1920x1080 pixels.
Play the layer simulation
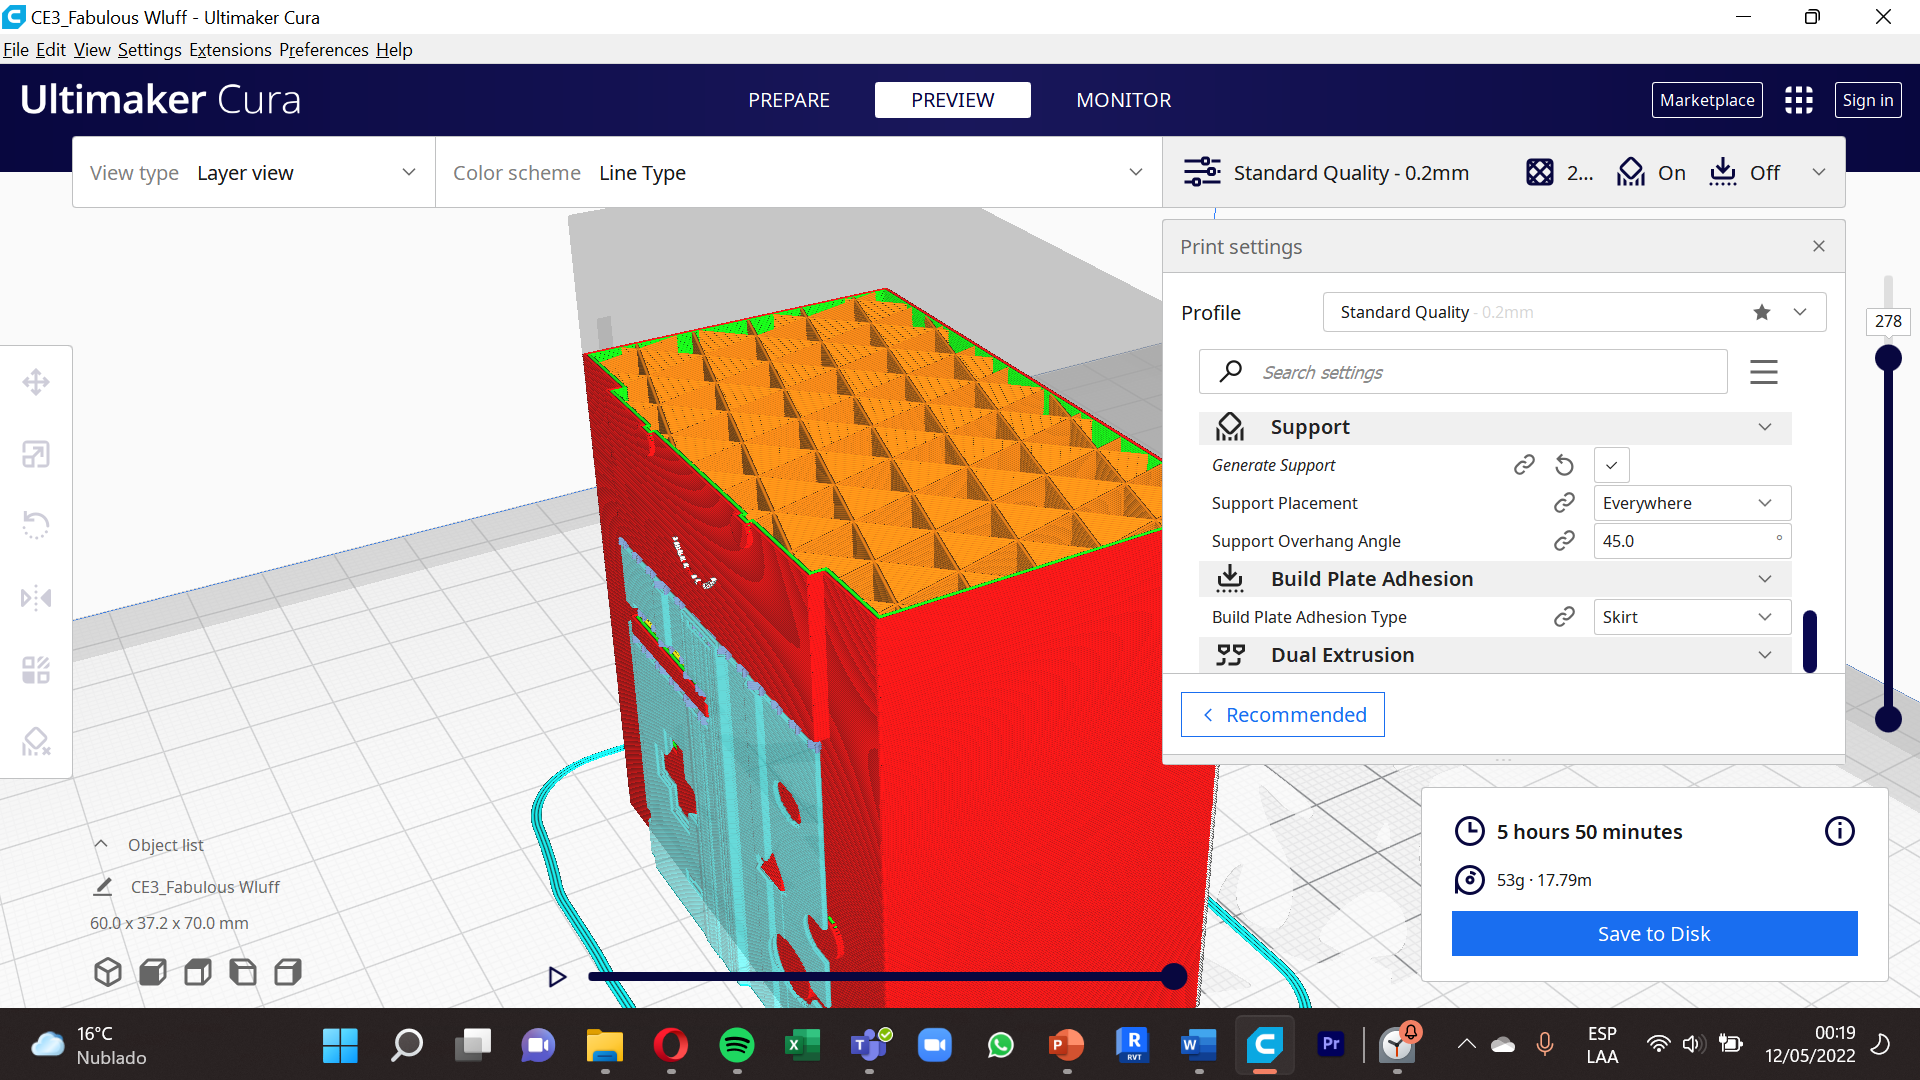click(x=557, y=977)
